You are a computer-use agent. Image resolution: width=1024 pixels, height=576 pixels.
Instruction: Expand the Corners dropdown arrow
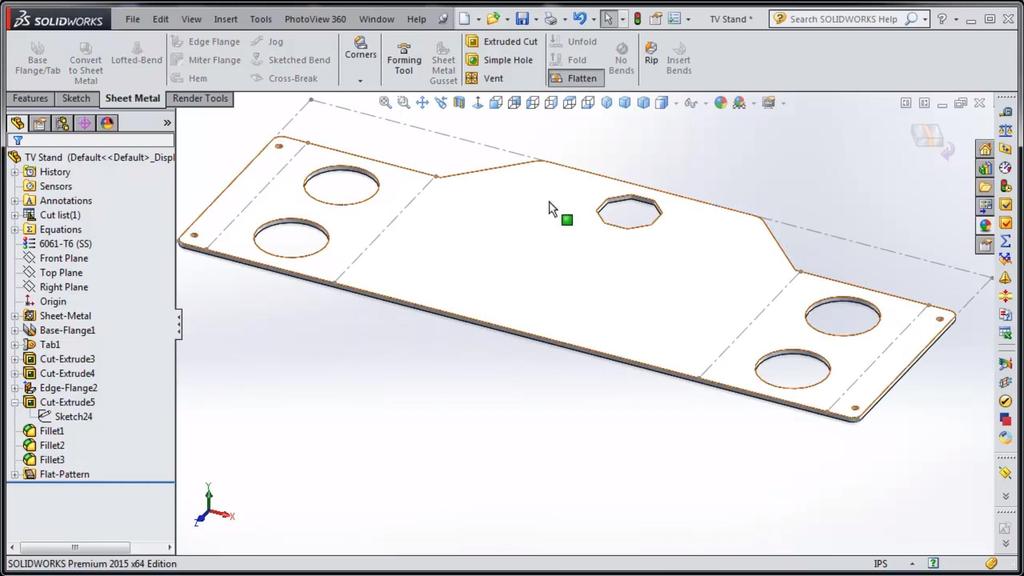(x=360, y=81)
